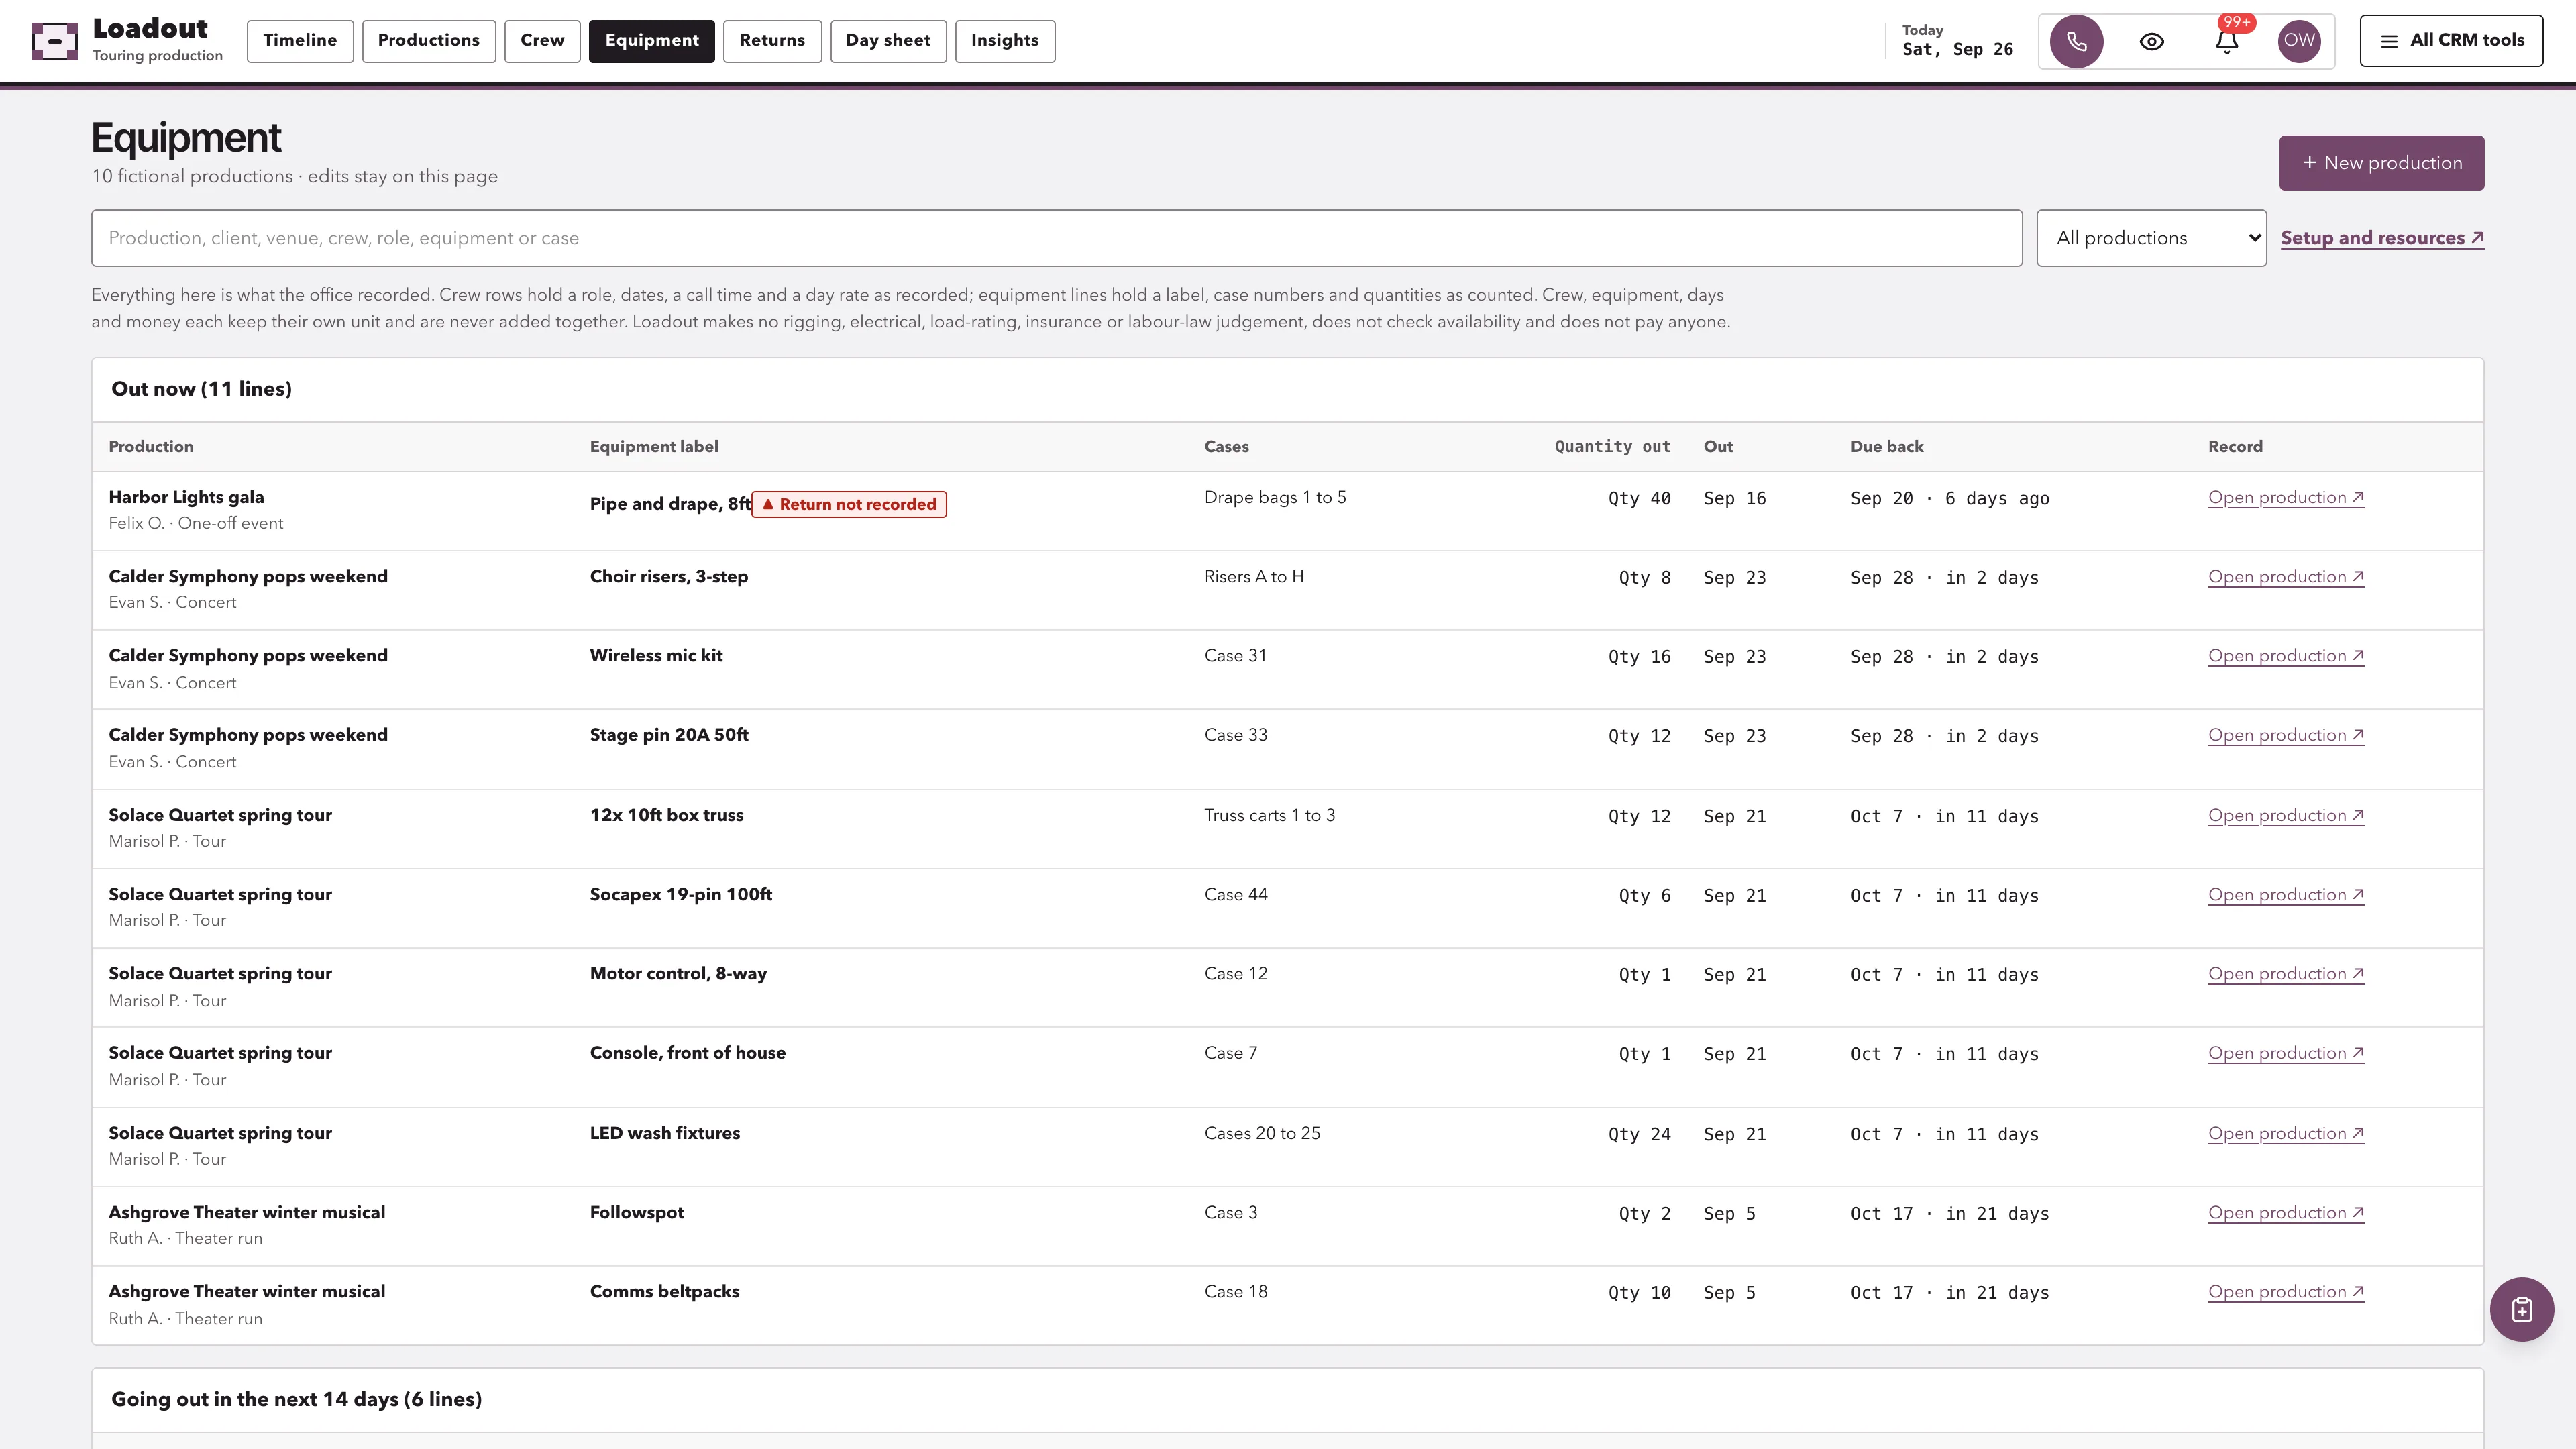Viewport: 2576px width, 1449px height.
Task: Open the OW user avatar
Action: [x=2298, y=41]
